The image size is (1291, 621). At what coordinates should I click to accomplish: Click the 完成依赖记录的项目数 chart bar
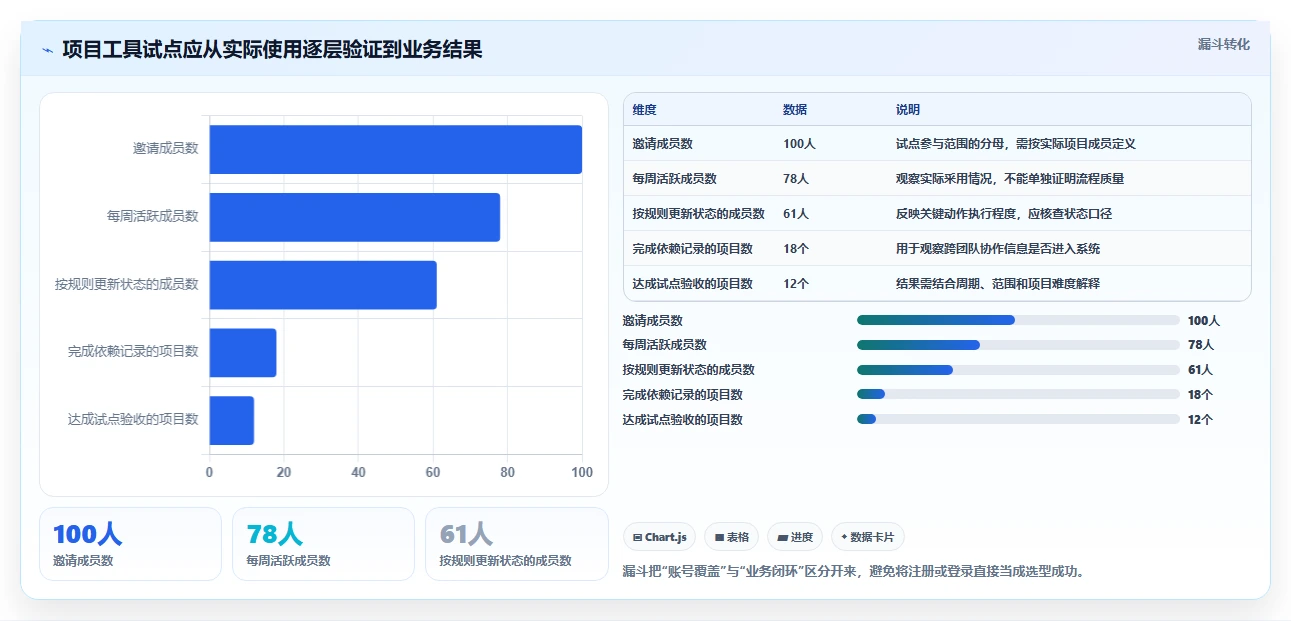coord(243,352)
